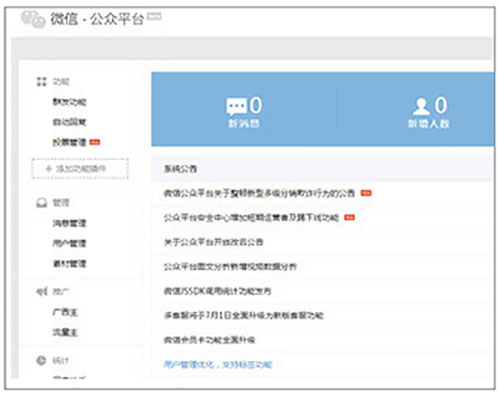Click the new followers person icon
Image resolution: width=500 pixels, height=396 pixels.
tap(421, 106)
